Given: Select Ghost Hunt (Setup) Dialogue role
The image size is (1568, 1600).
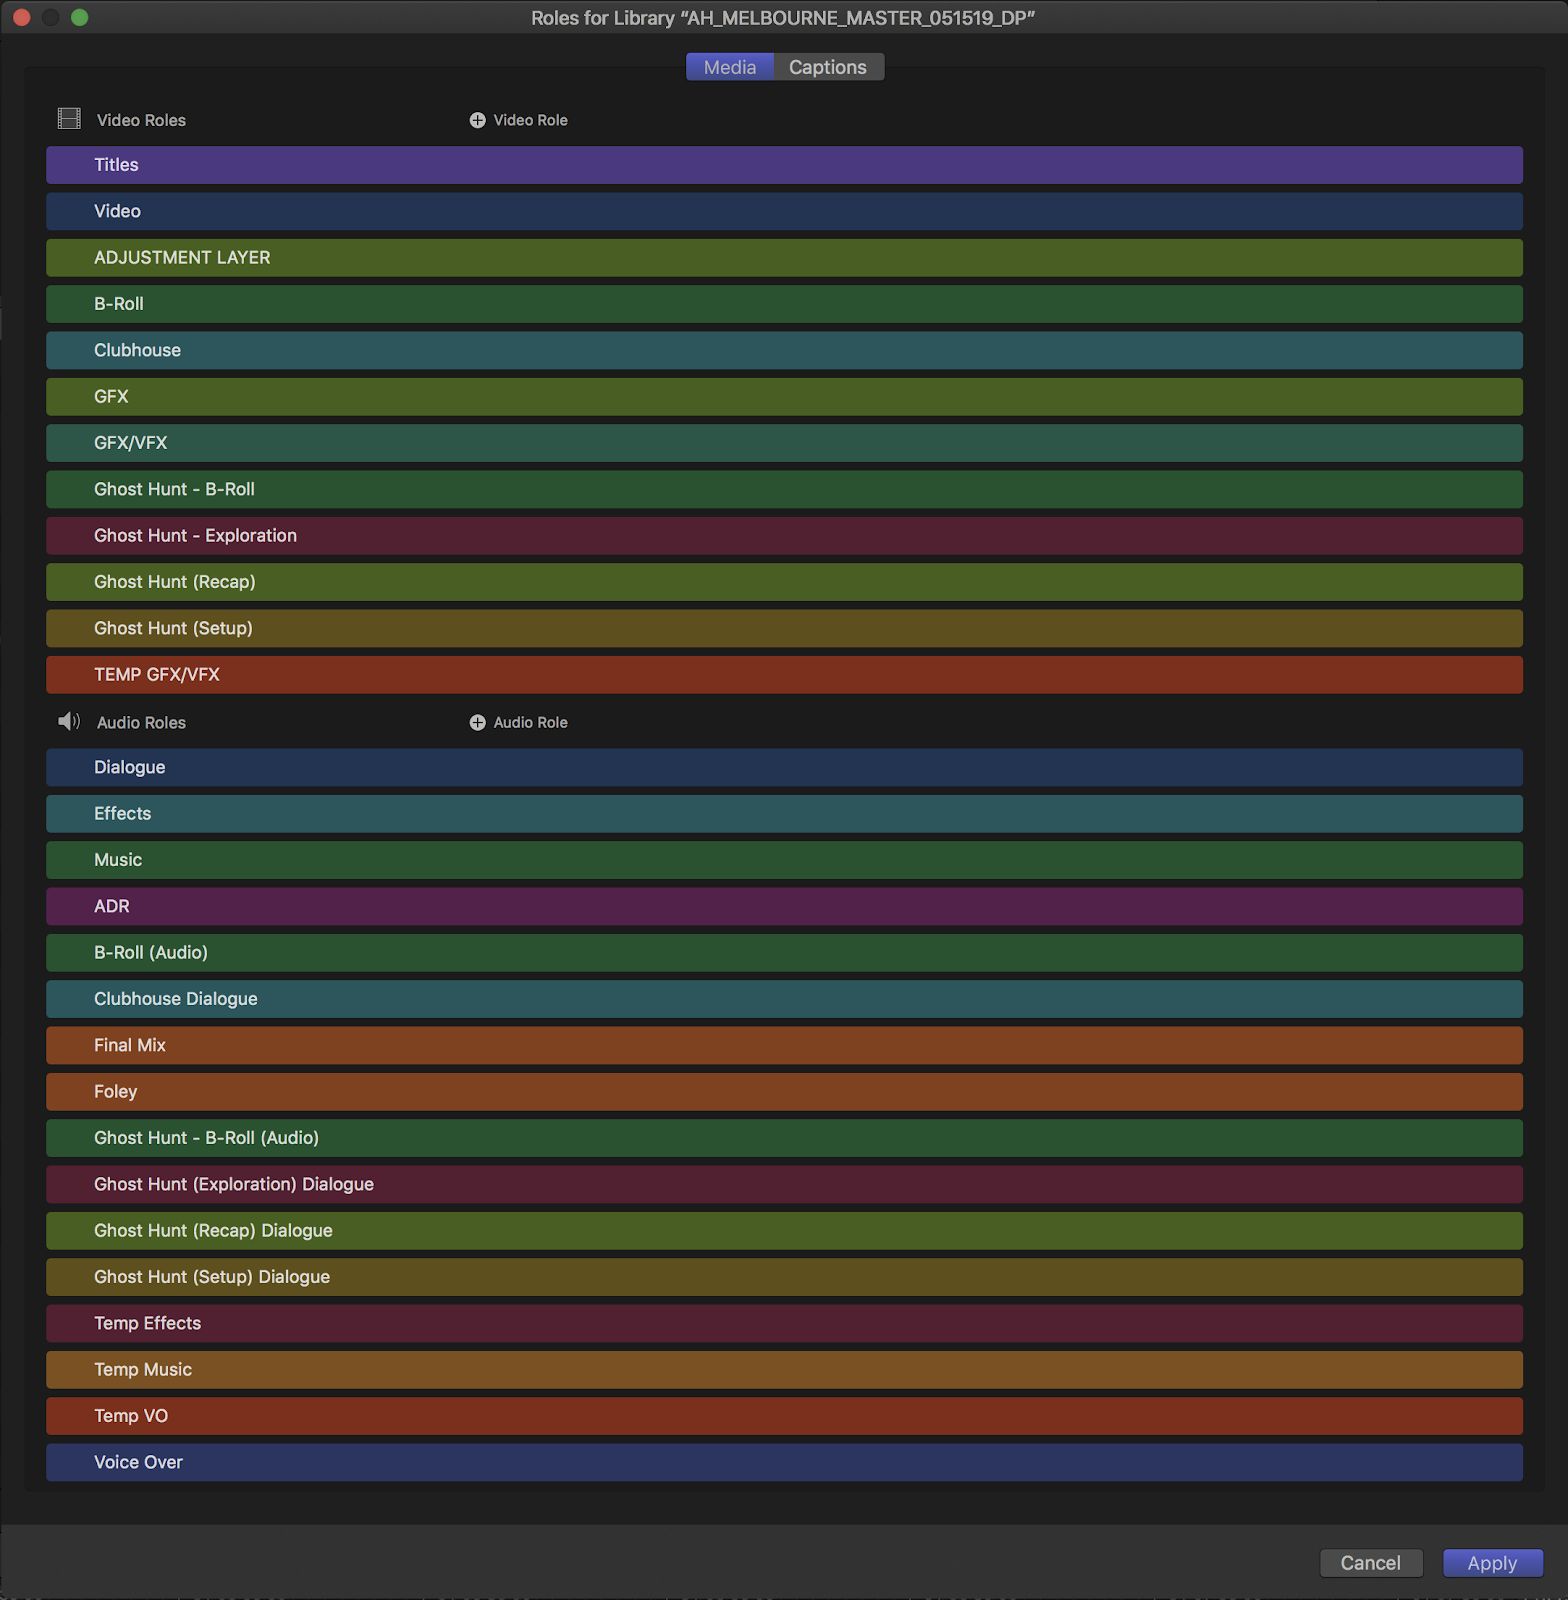Looking at the screenshot, I should (784, 1277).
